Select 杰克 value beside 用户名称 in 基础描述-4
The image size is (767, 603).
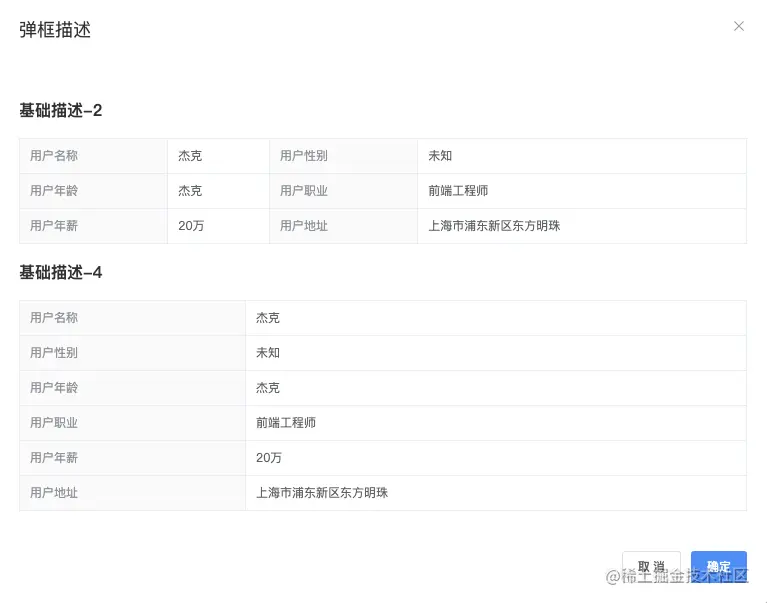pos(268,318)
